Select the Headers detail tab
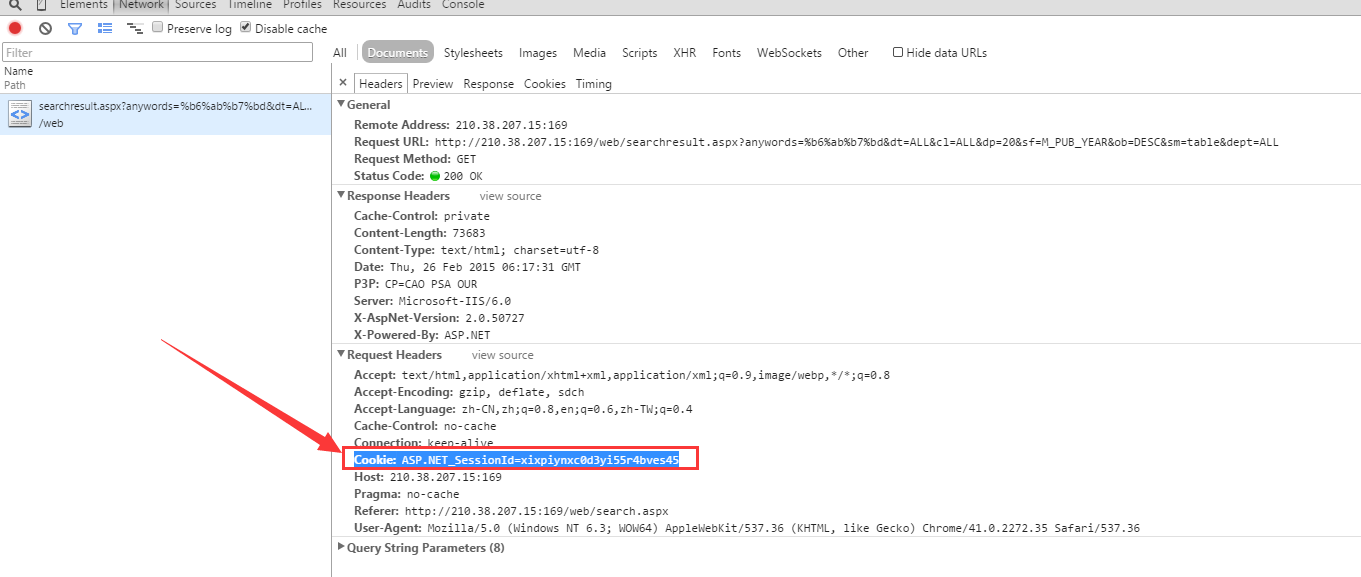This screenshot has width=1361, height=577. tap(380, 84)
